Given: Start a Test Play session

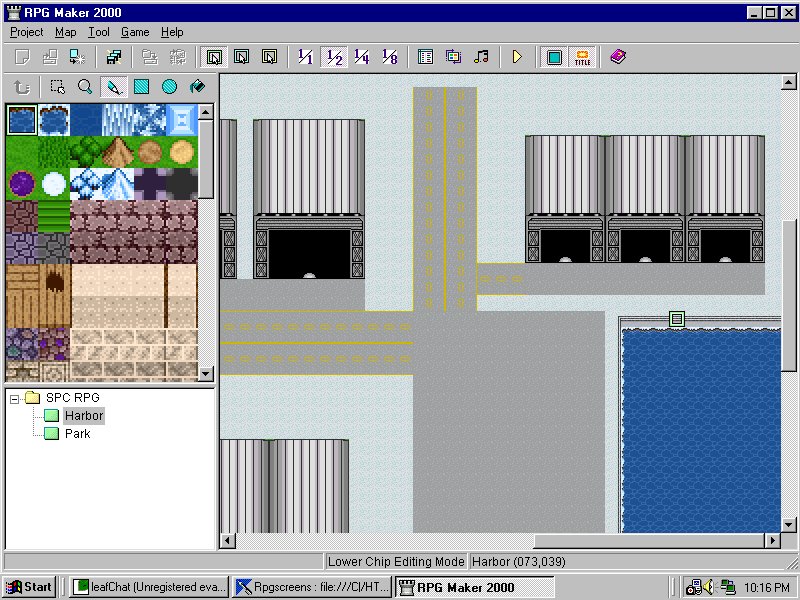Looking at the screenshot, I should click(x=517, y=57).
